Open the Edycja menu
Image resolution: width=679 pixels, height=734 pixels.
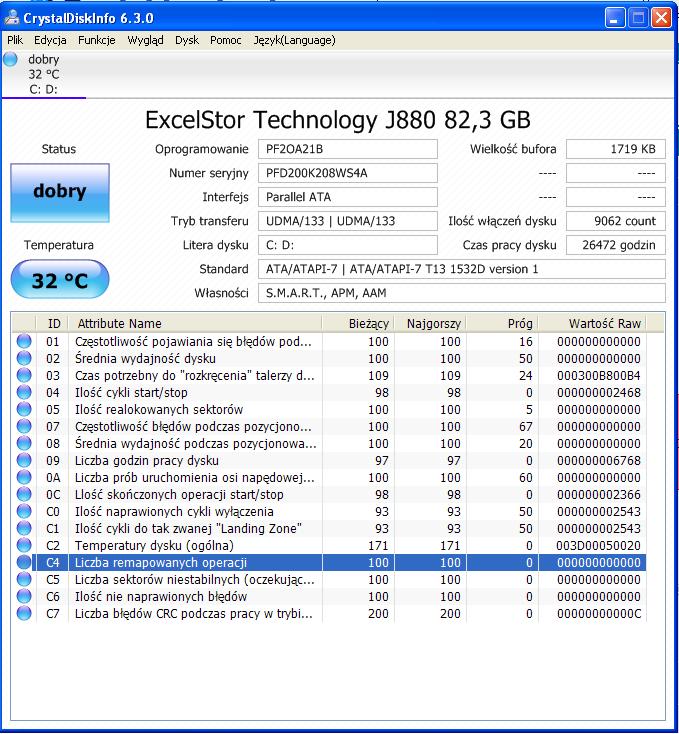(x=50, y=40)
